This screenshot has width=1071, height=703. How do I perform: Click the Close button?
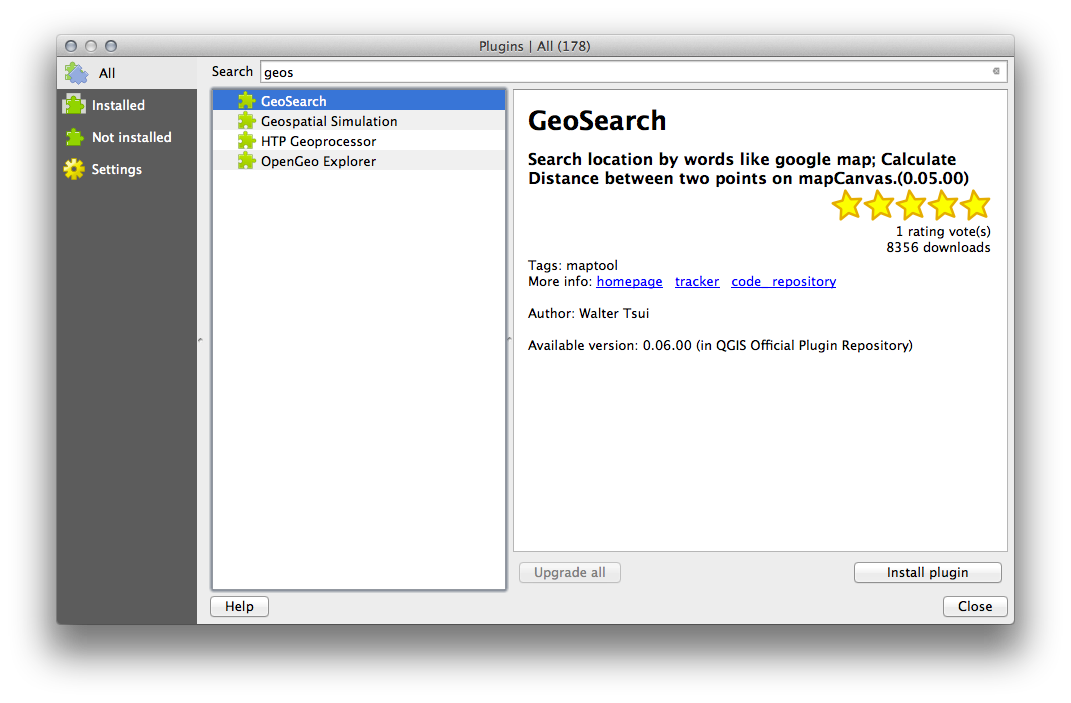click(974, 606)
